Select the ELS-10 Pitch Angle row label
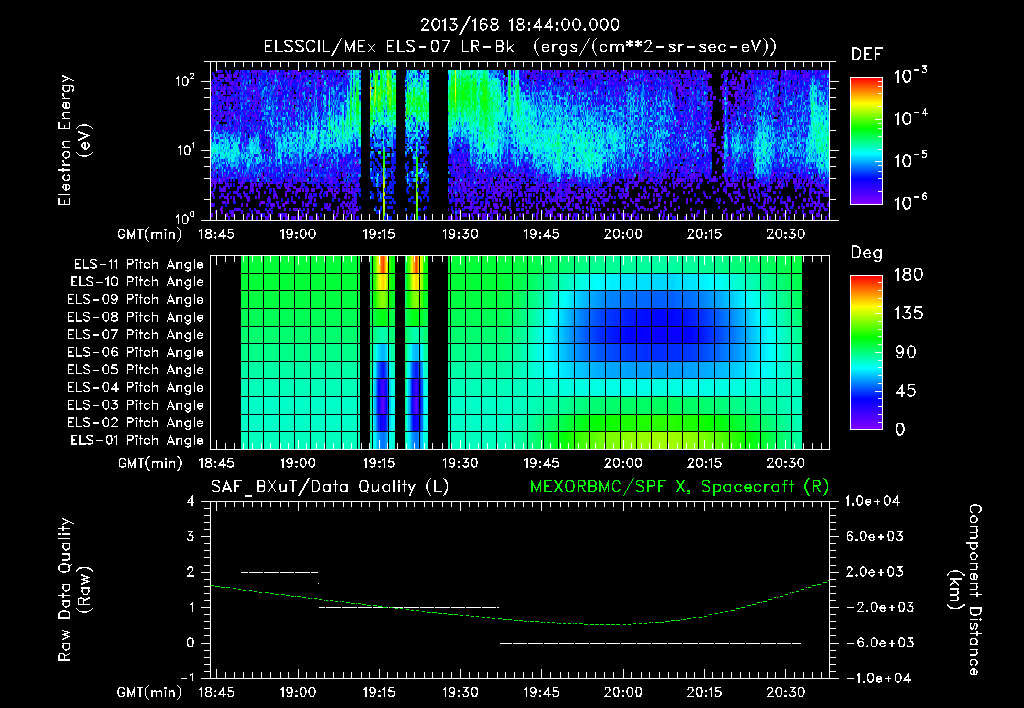 [x=137, y=282]
